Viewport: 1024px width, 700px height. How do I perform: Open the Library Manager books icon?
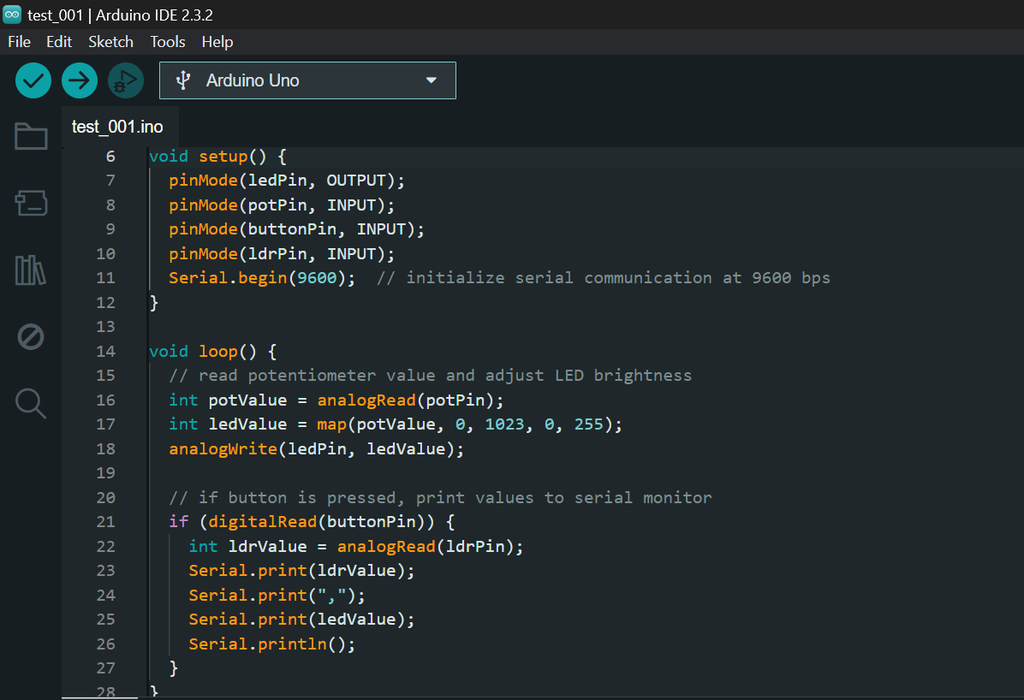pyautogui.click(x=31, y=270)
